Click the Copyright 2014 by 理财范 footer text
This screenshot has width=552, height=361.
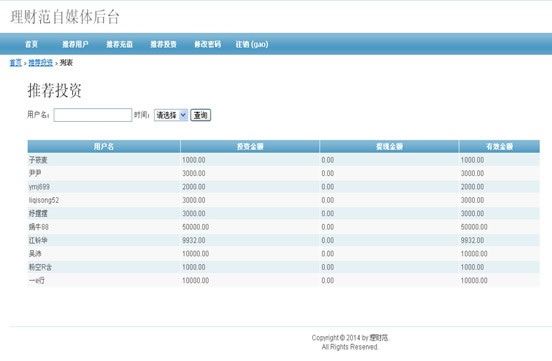(x=350, y=338)
